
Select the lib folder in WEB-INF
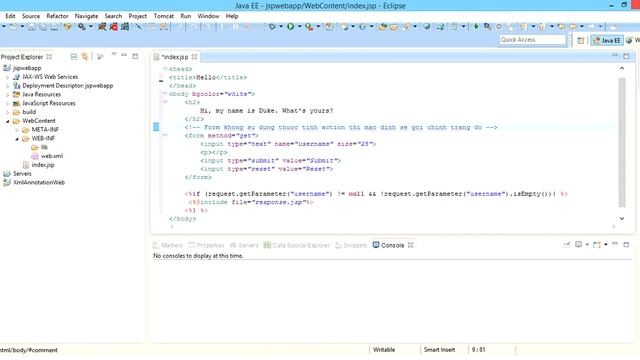pyautogui.click(x=40, y=147)
